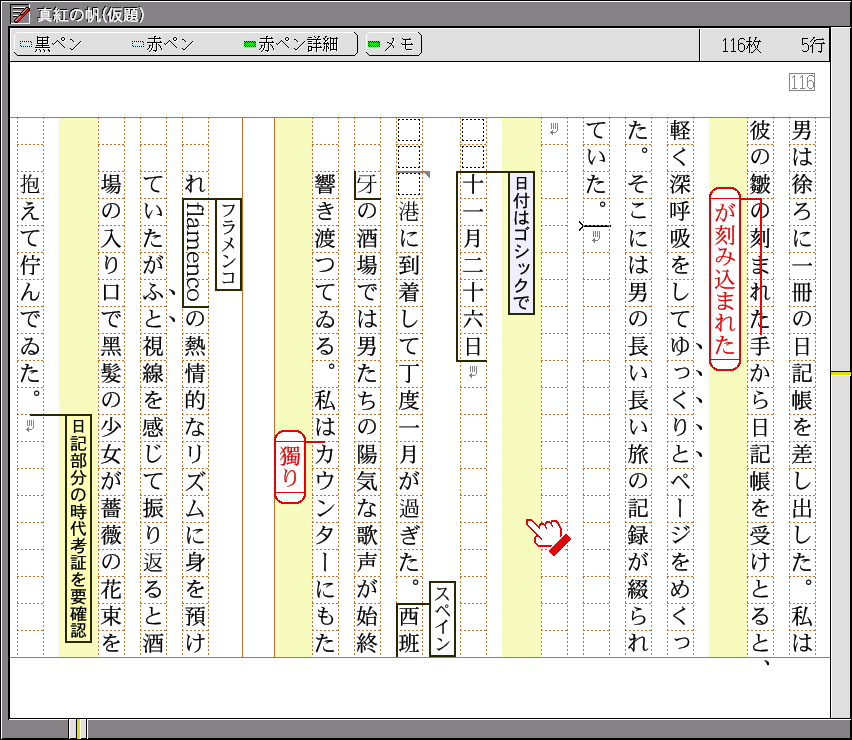The width and height of the screenshot is (852, 740).
Task: Click the paragraph mark after 'ていた。'
Action: [x=596, y=237]
